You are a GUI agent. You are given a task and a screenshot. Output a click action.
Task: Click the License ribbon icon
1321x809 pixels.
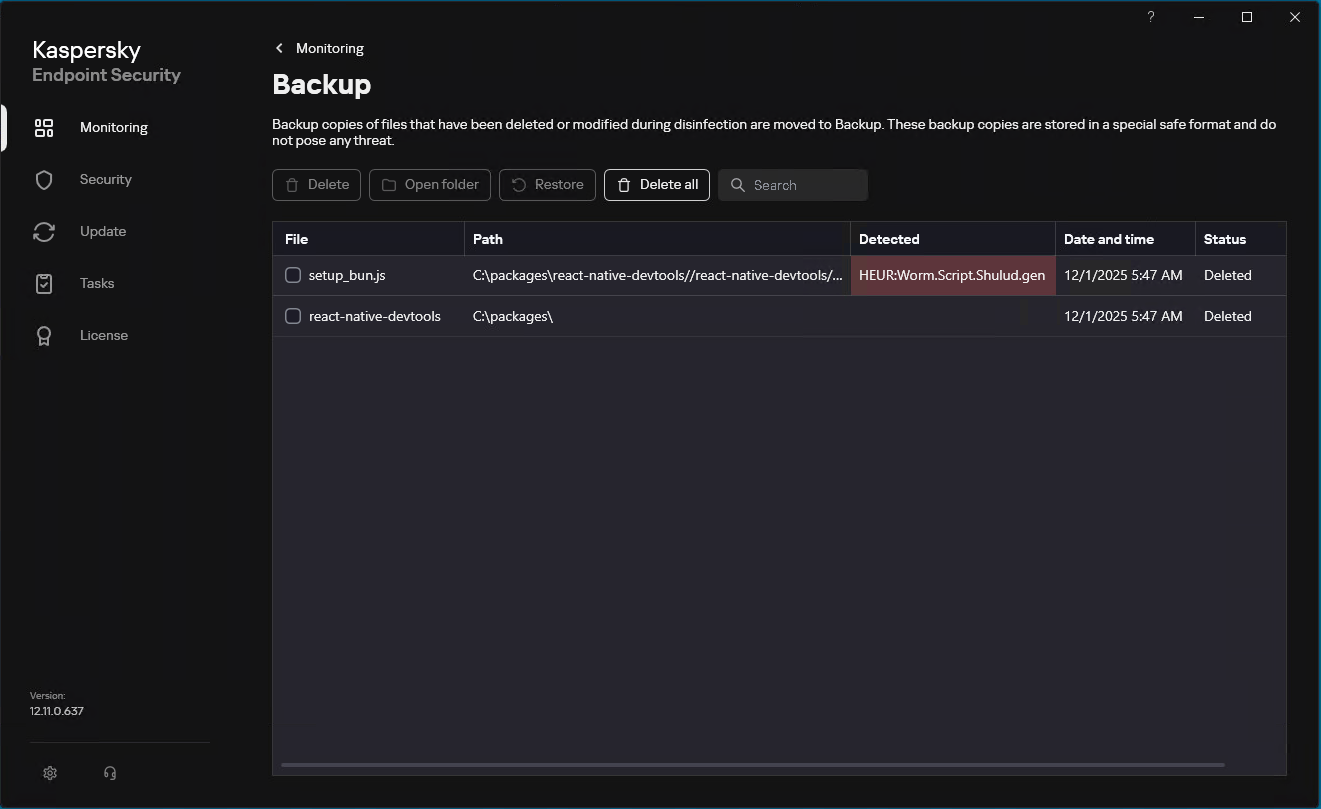44,336
